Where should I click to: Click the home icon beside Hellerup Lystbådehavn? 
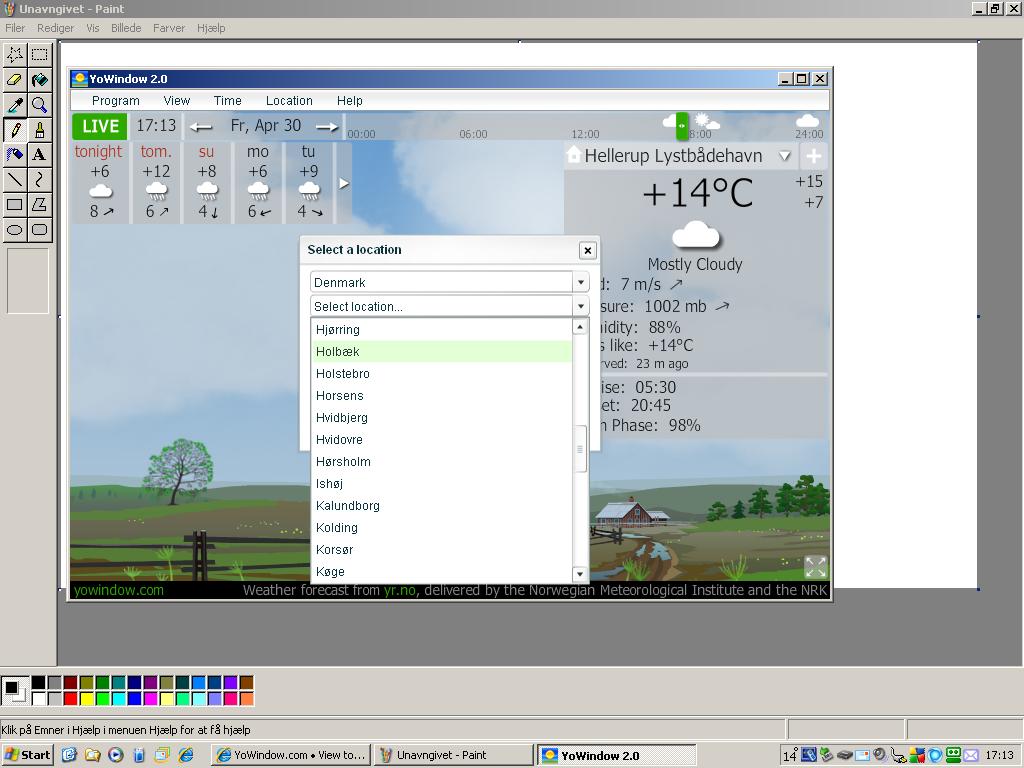573,155
